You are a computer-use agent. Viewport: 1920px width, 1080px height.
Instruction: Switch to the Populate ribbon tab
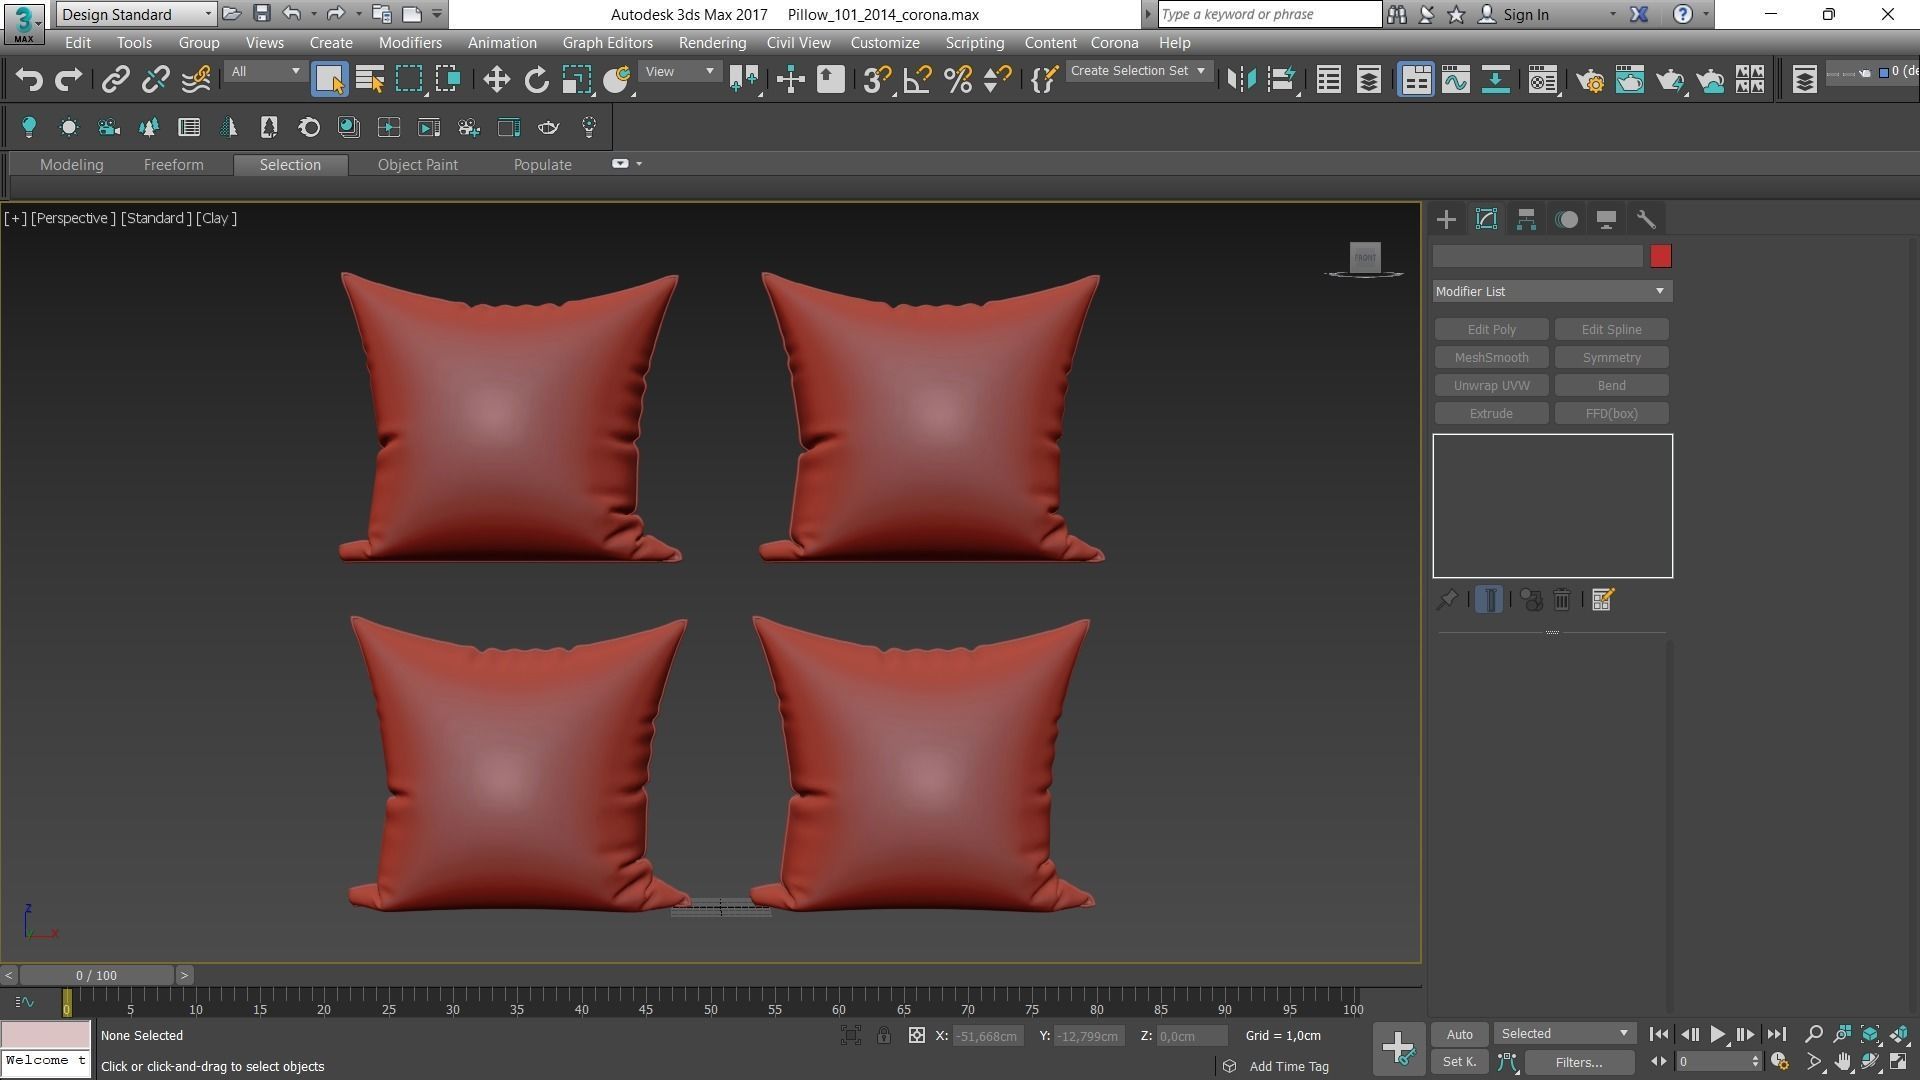pos(542,165)
